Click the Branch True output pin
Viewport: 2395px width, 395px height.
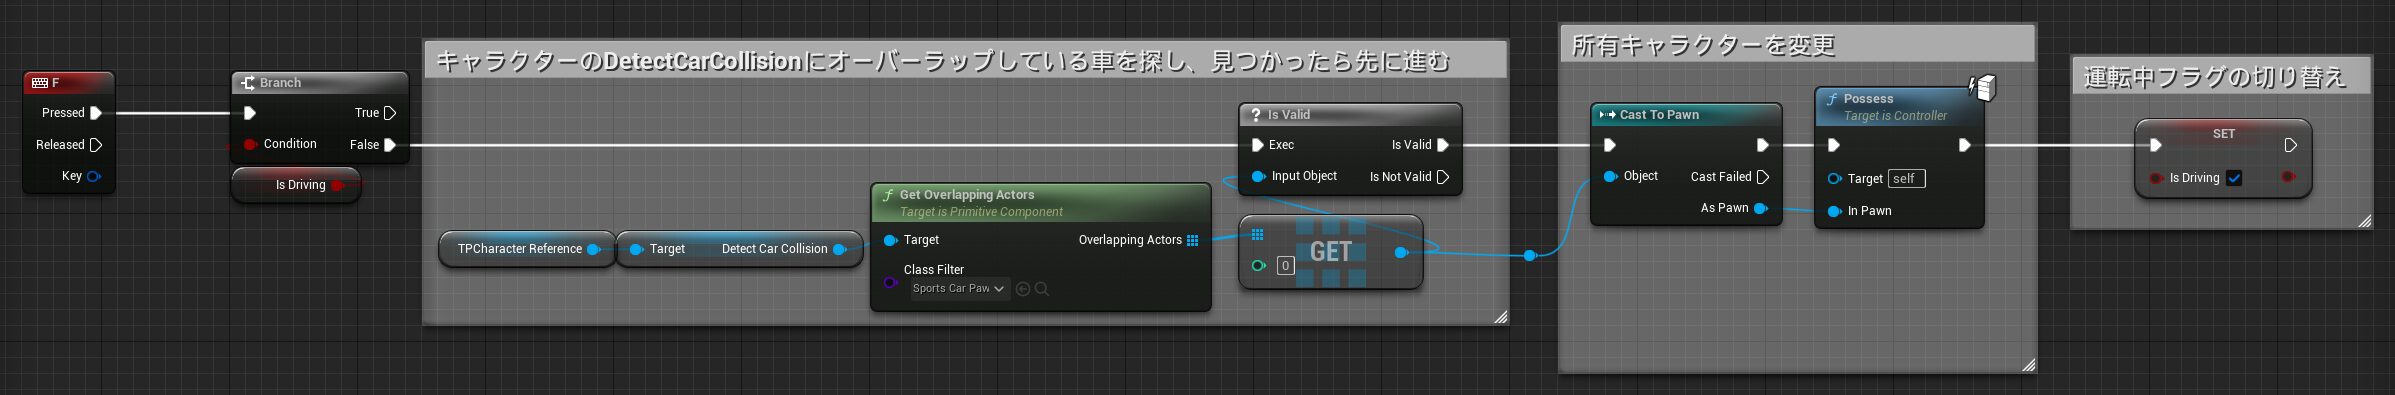[x=390, y=113]
